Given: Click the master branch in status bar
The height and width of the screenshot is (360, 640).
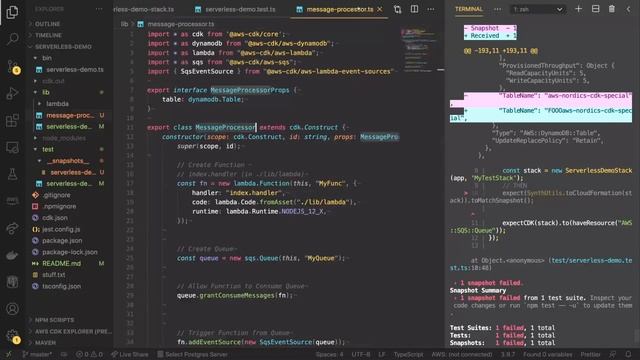Looking at the screenshot, I should [x=37, y=354].
